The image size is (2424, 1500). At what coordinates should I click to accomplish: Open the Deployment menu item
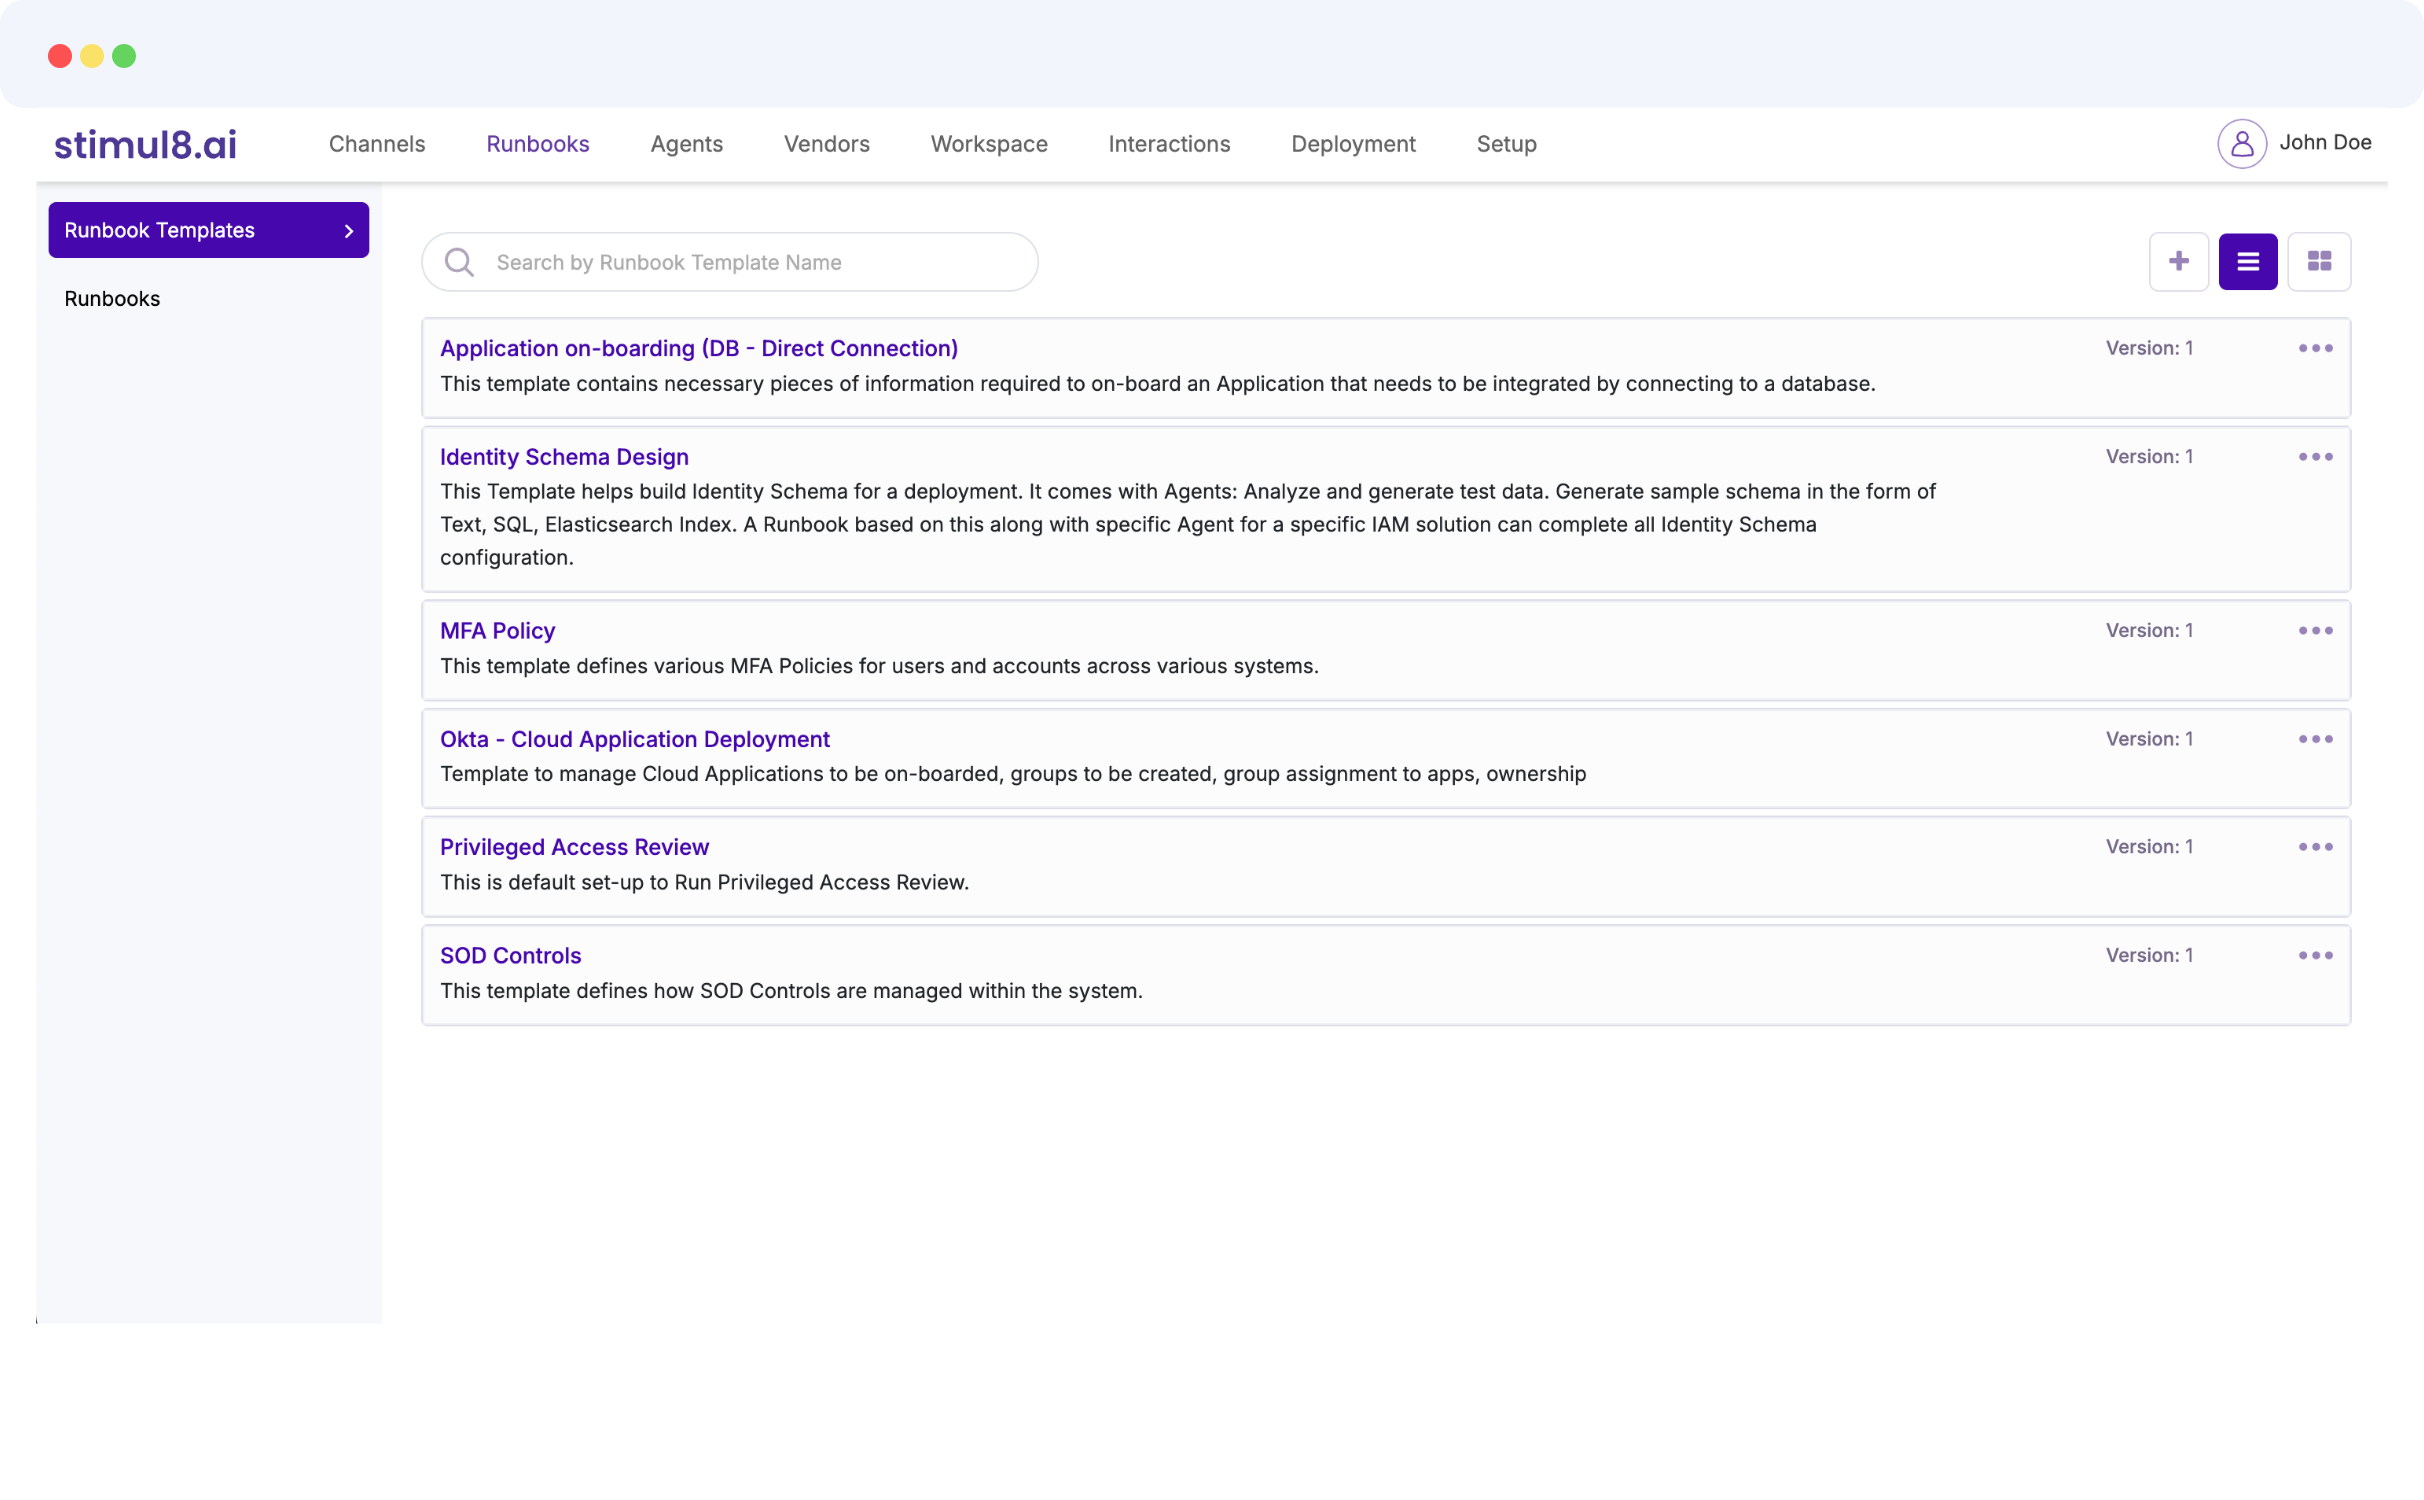pyautogui.click(x=1352, y=144)
